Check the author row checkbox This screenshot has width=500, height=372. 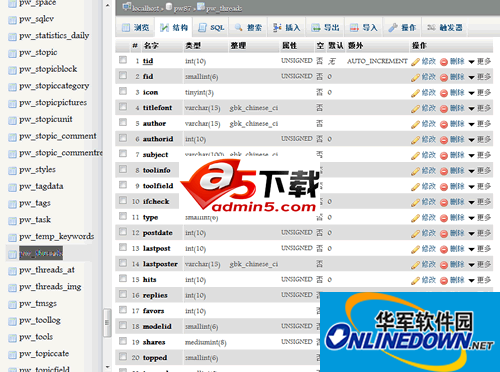coord(123,122)
